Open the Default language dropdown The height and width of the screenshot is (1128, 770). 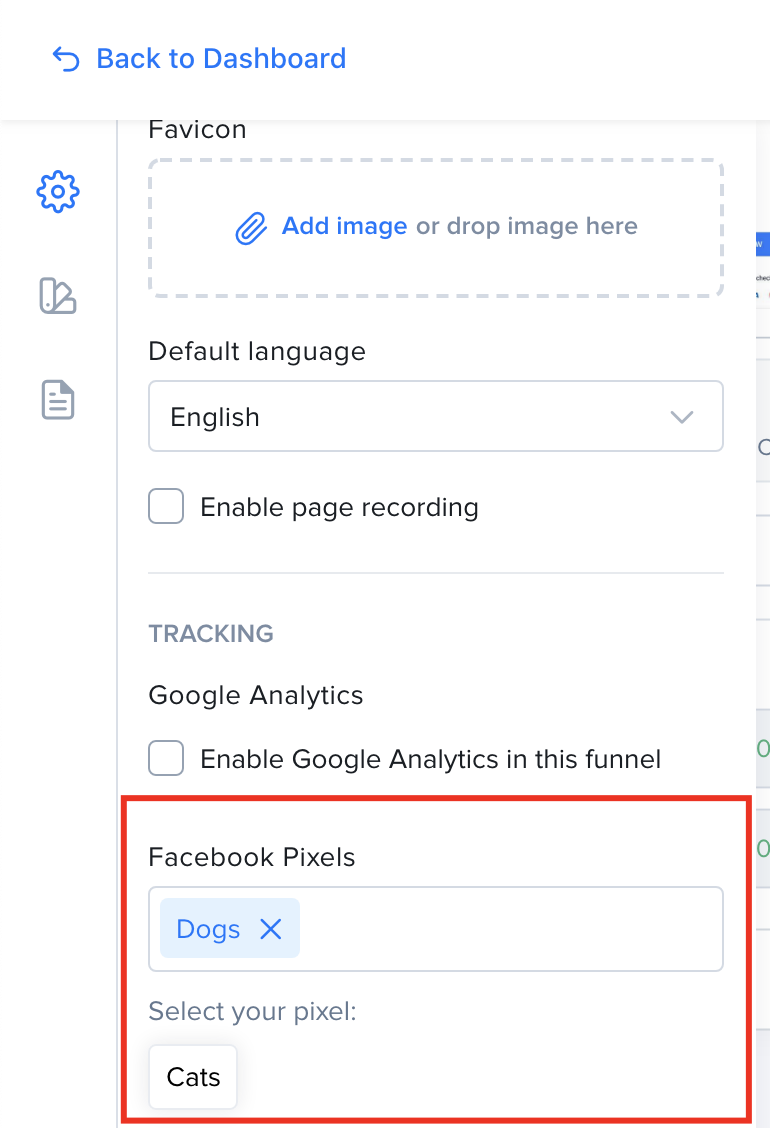(435, 417)
